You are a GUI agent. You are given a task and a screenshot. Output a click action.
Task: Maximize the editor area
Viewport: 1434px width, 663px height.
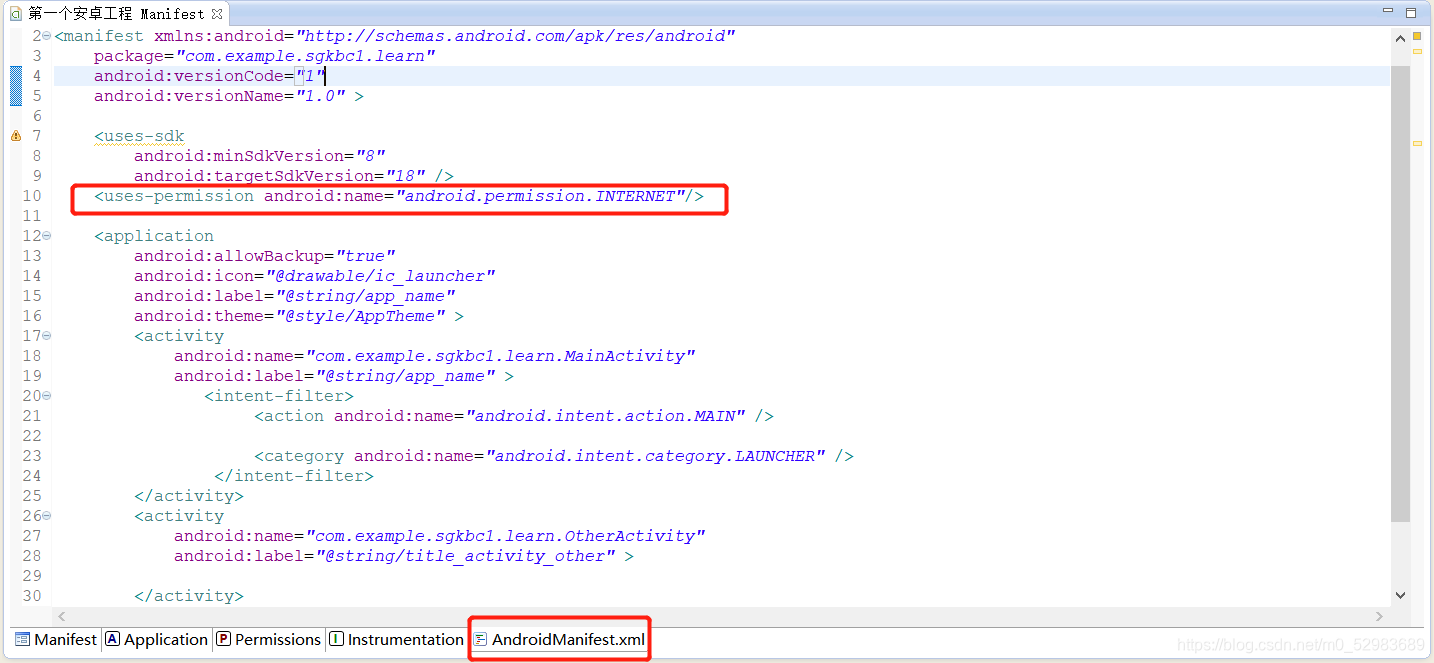[x=1412, y=11]
